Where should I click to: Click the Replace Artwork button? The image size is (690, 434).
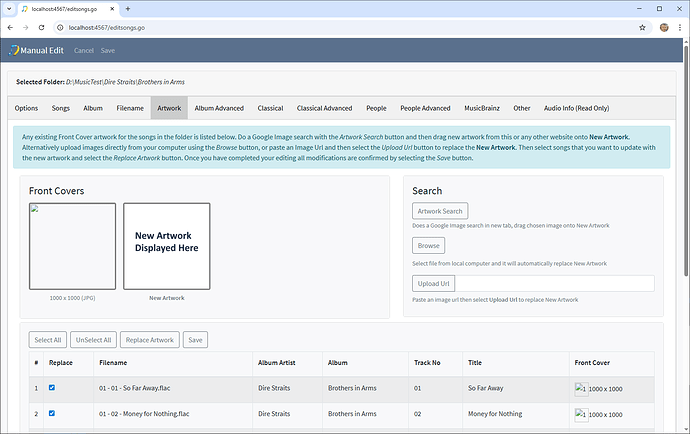pos(150,340)
